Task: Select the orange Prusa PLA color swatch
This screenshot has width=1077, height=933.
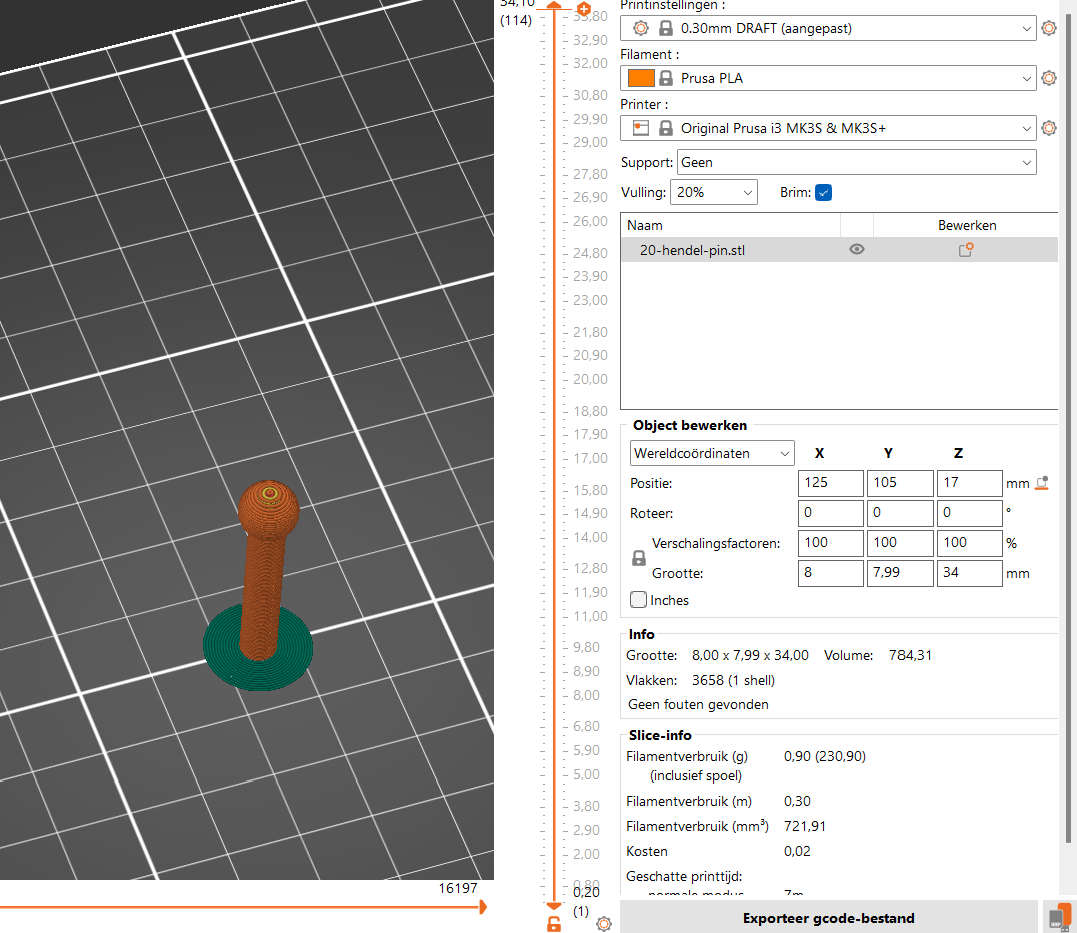Action: tap(641, 78)
